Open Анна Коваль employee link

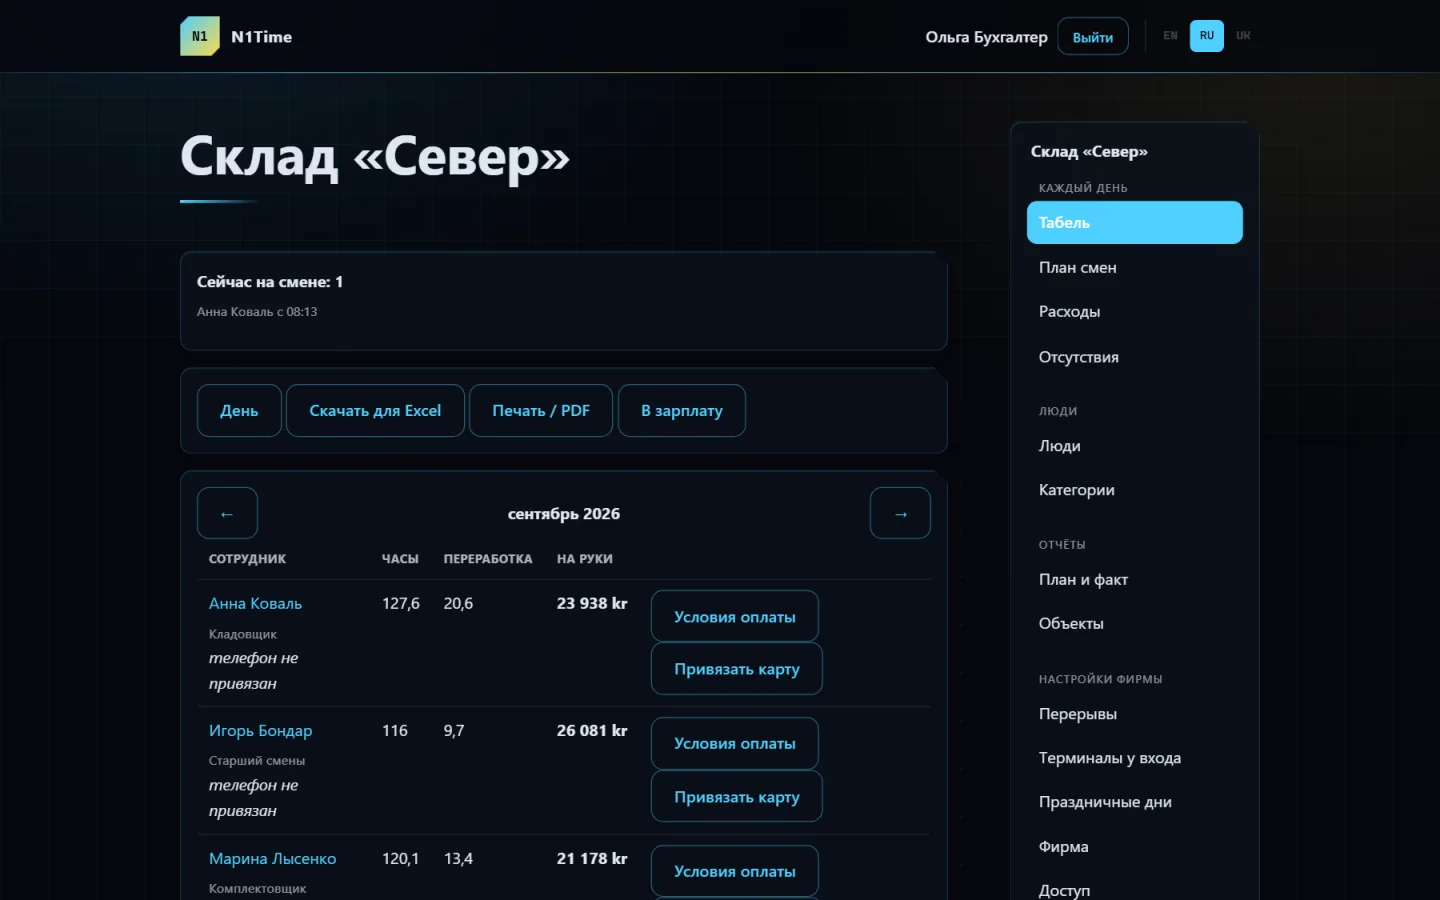[255, 604]
